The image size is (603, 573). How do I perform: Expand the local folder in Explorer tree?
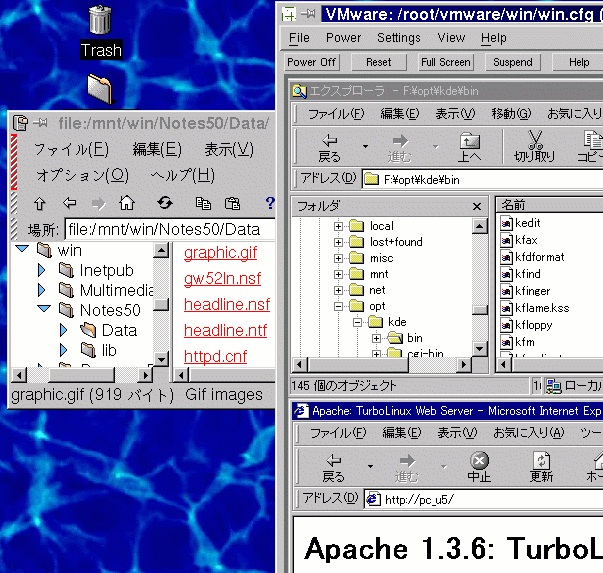pos(338,226)
